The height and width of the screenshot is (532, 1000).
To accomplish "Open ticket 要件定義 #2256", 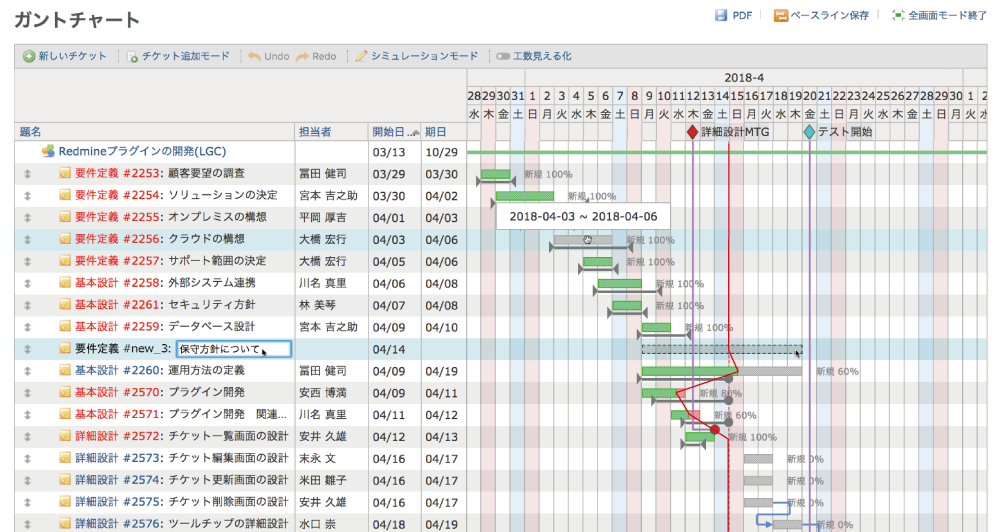I will point(119,239).
